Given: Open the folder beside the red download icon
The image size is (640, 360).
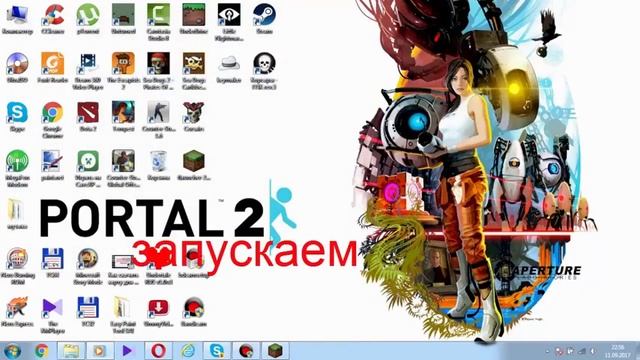Looking at the screenshot, I should [x=123, y=307].
